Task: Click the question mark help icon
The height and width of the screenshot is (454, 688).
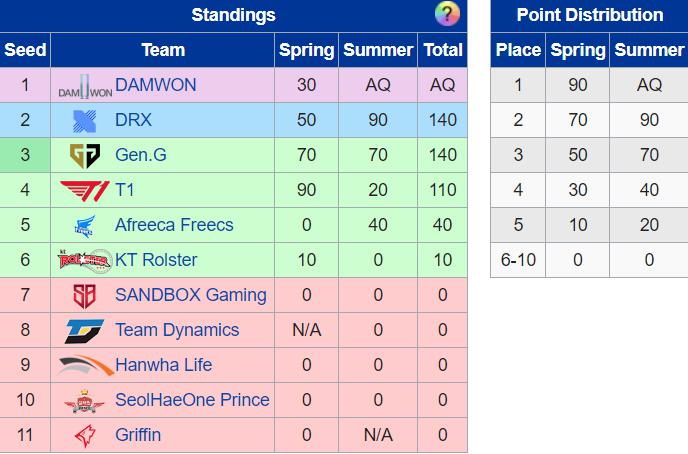Action: tap(447, 14)
